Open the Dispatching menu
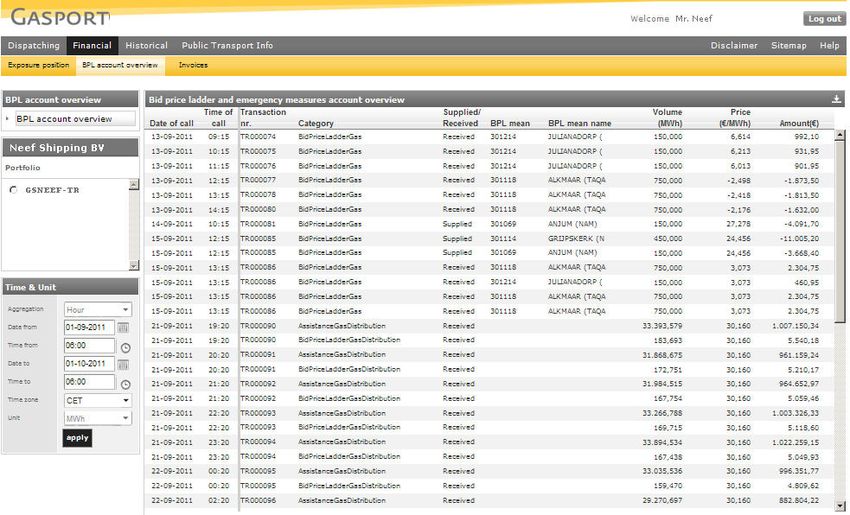Screen dimensions: 850x515 [x=34, y=46]
